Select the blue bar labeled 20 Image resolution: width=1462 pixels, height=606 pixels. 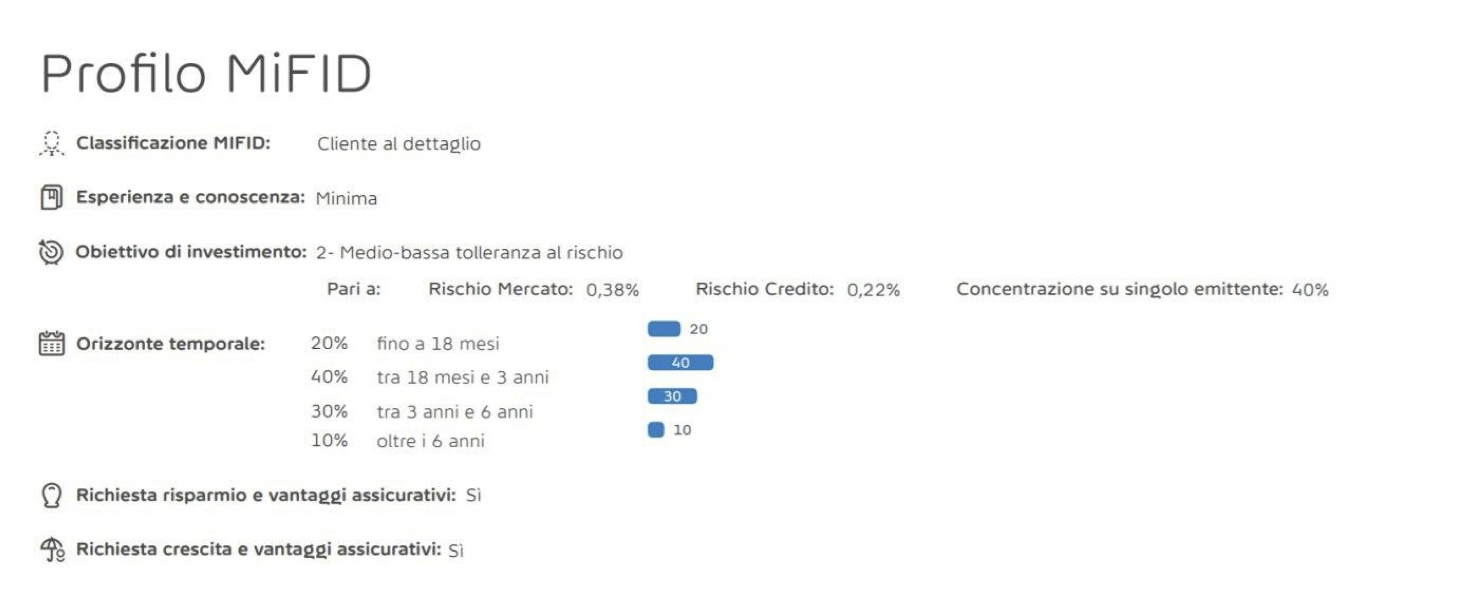pyautogui.click(x=664, y=329)
